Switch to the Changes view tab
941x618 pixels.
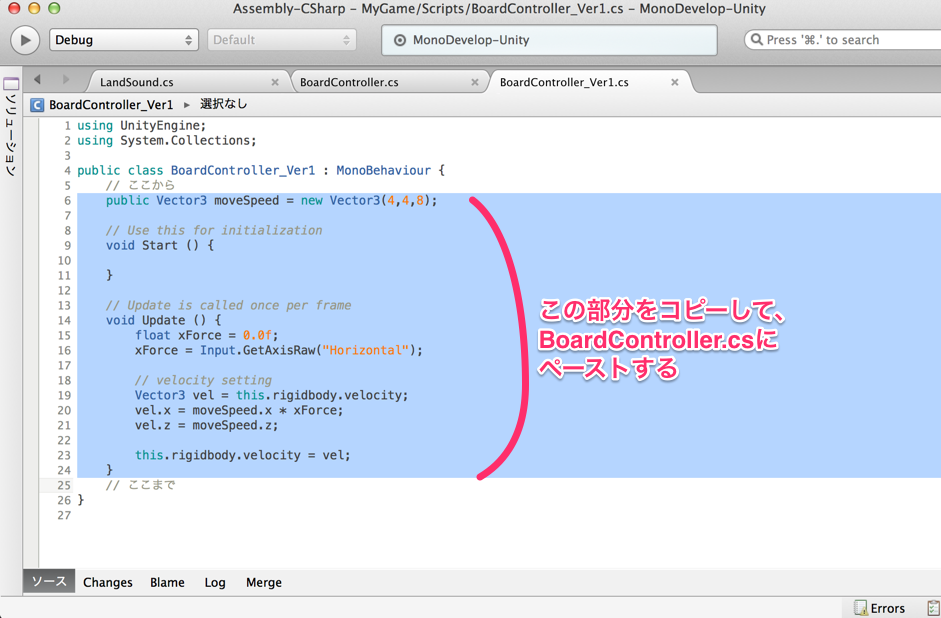tap(108, 583)
